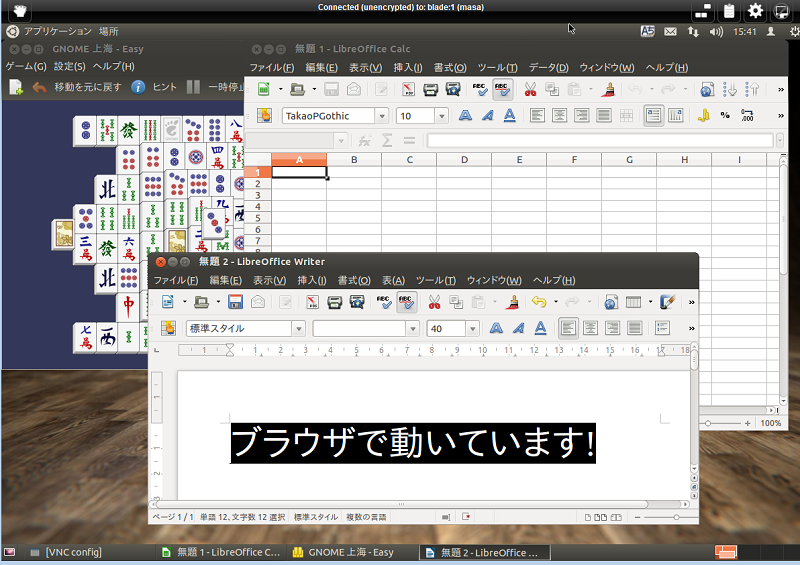The height and width of the screenshot is (565, 800).
Task: Expand paragraph style dropdown in Writer
Action: [x=299, y=328]
